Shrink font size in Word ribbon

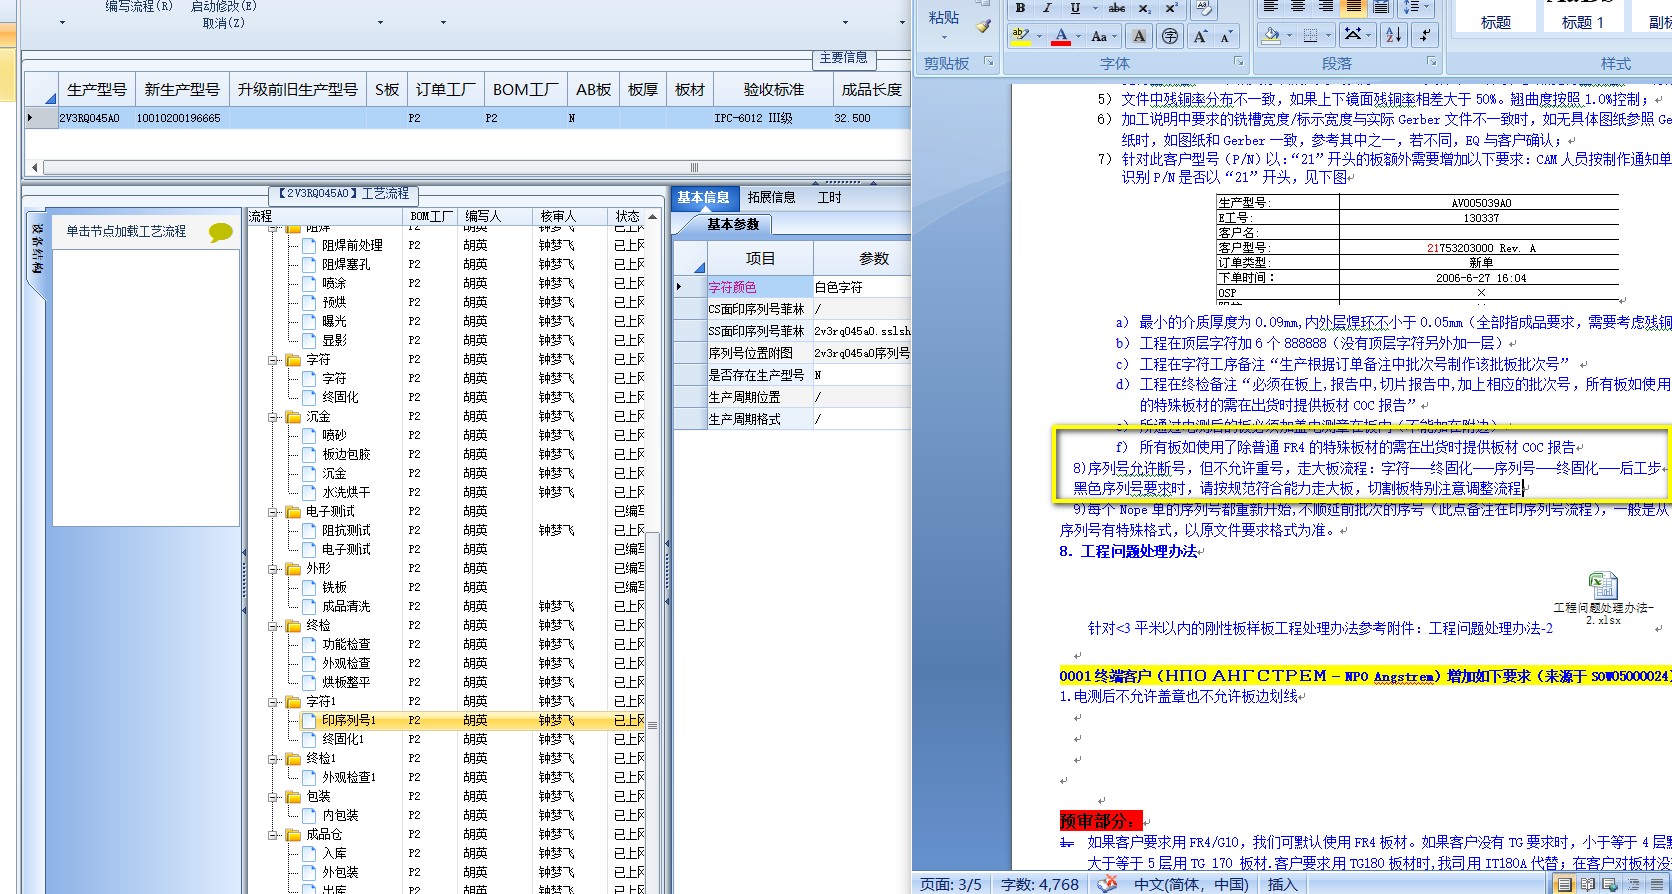(x=1228, y=36)
